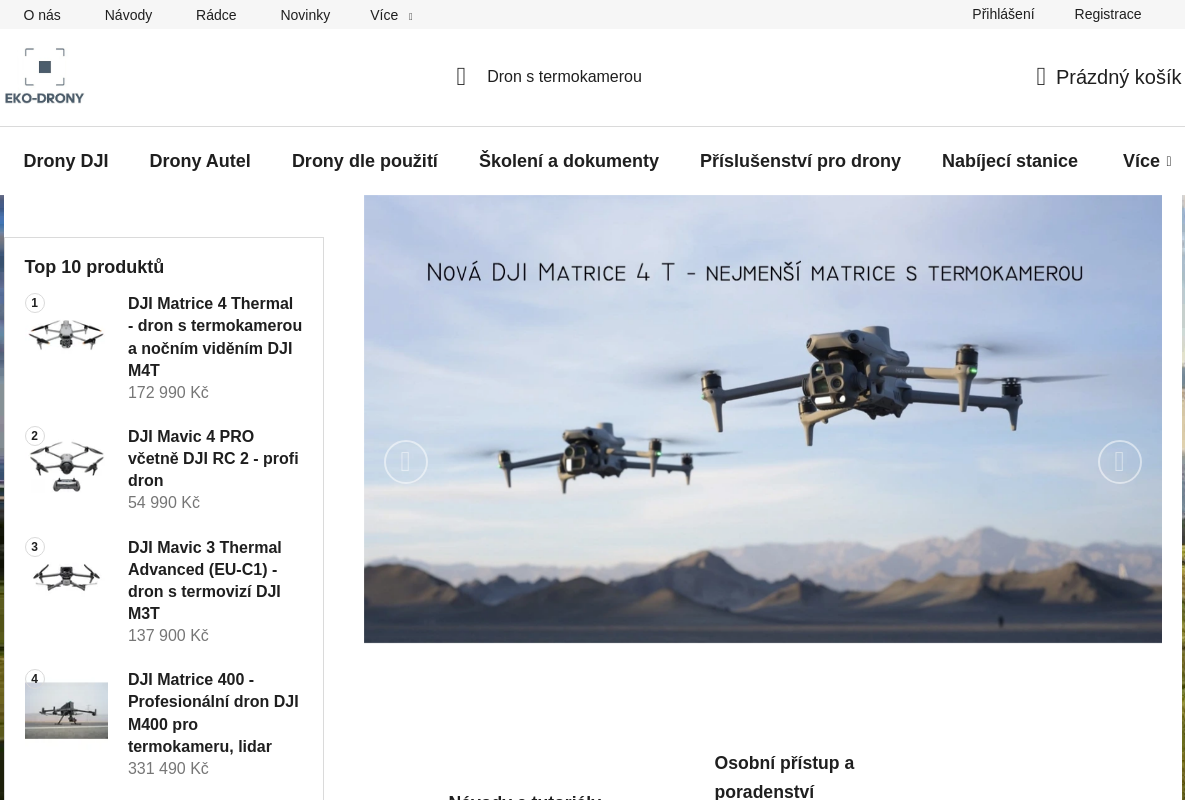Open DJI Mavic 3 Thermal Advanced link
Viewport: 1200px width, 800px height.
pyautogui.click(x=205, y=580)
